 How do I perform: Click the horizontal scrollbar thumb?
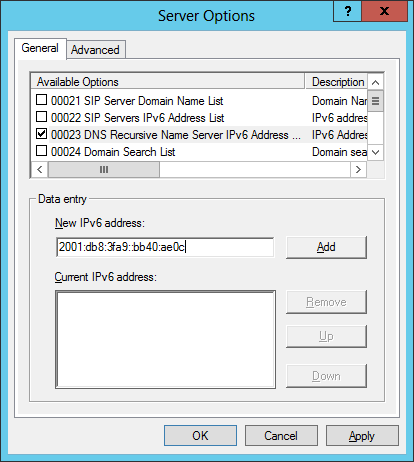pos(104,170)
